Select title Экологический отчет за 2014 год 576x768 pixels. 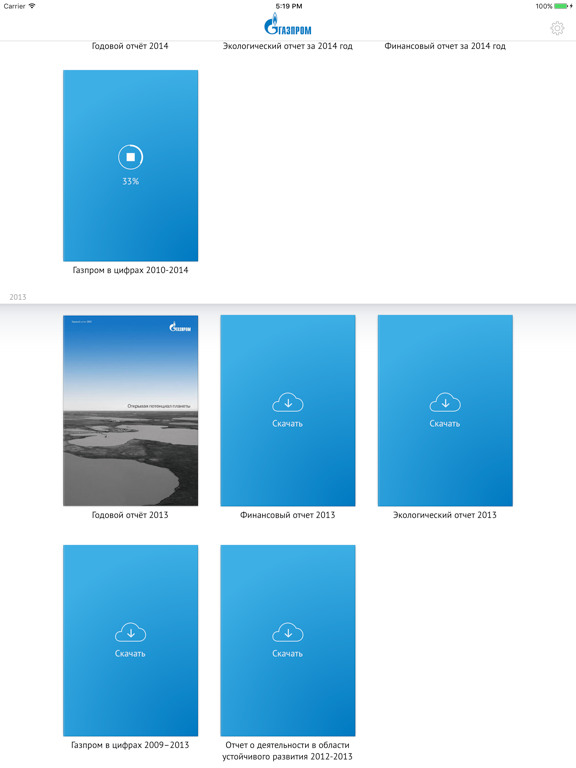pos(288,46)
